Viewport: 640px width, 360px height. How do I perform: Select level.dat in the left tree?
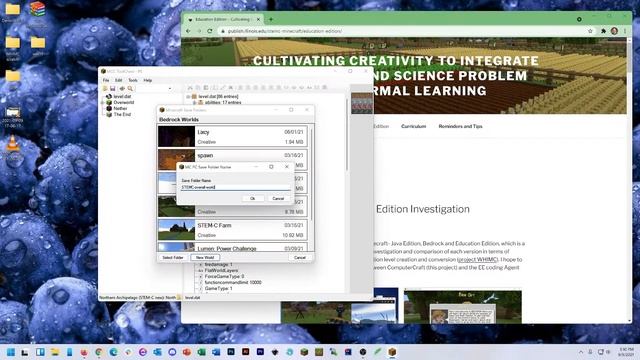[122, 96]
